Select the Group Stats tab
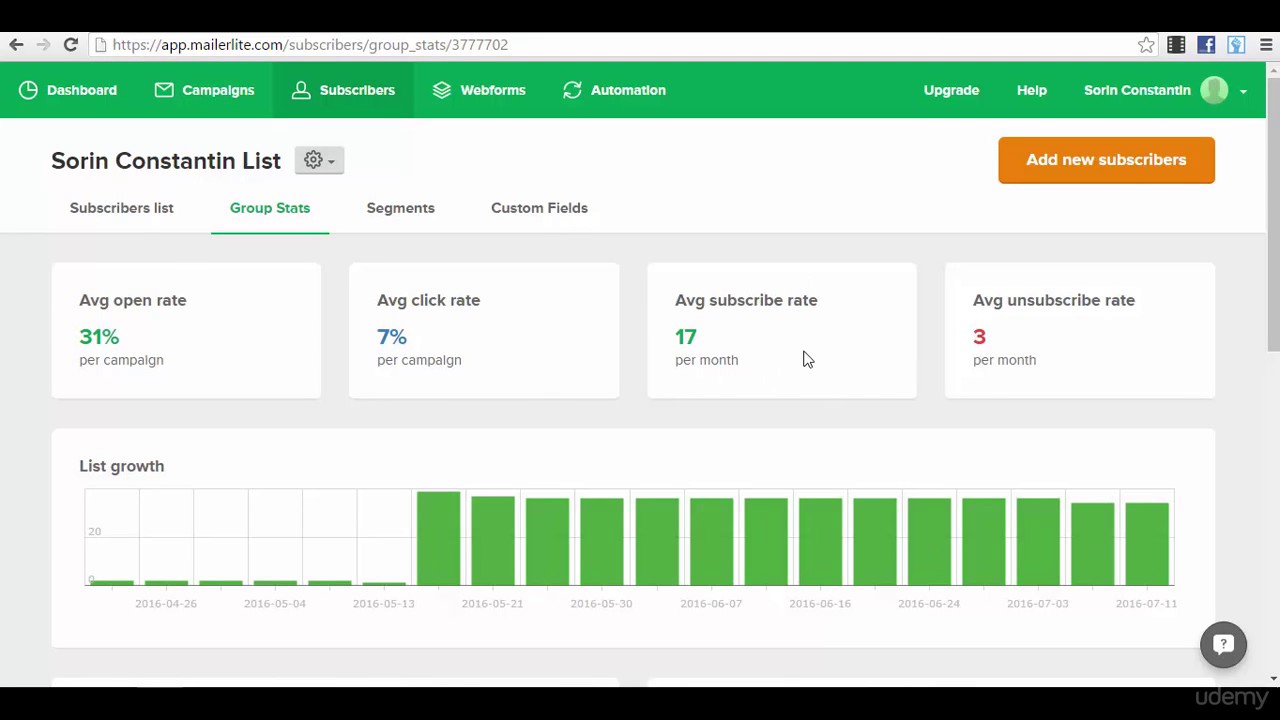1280x720 pixels. [270, 208]
